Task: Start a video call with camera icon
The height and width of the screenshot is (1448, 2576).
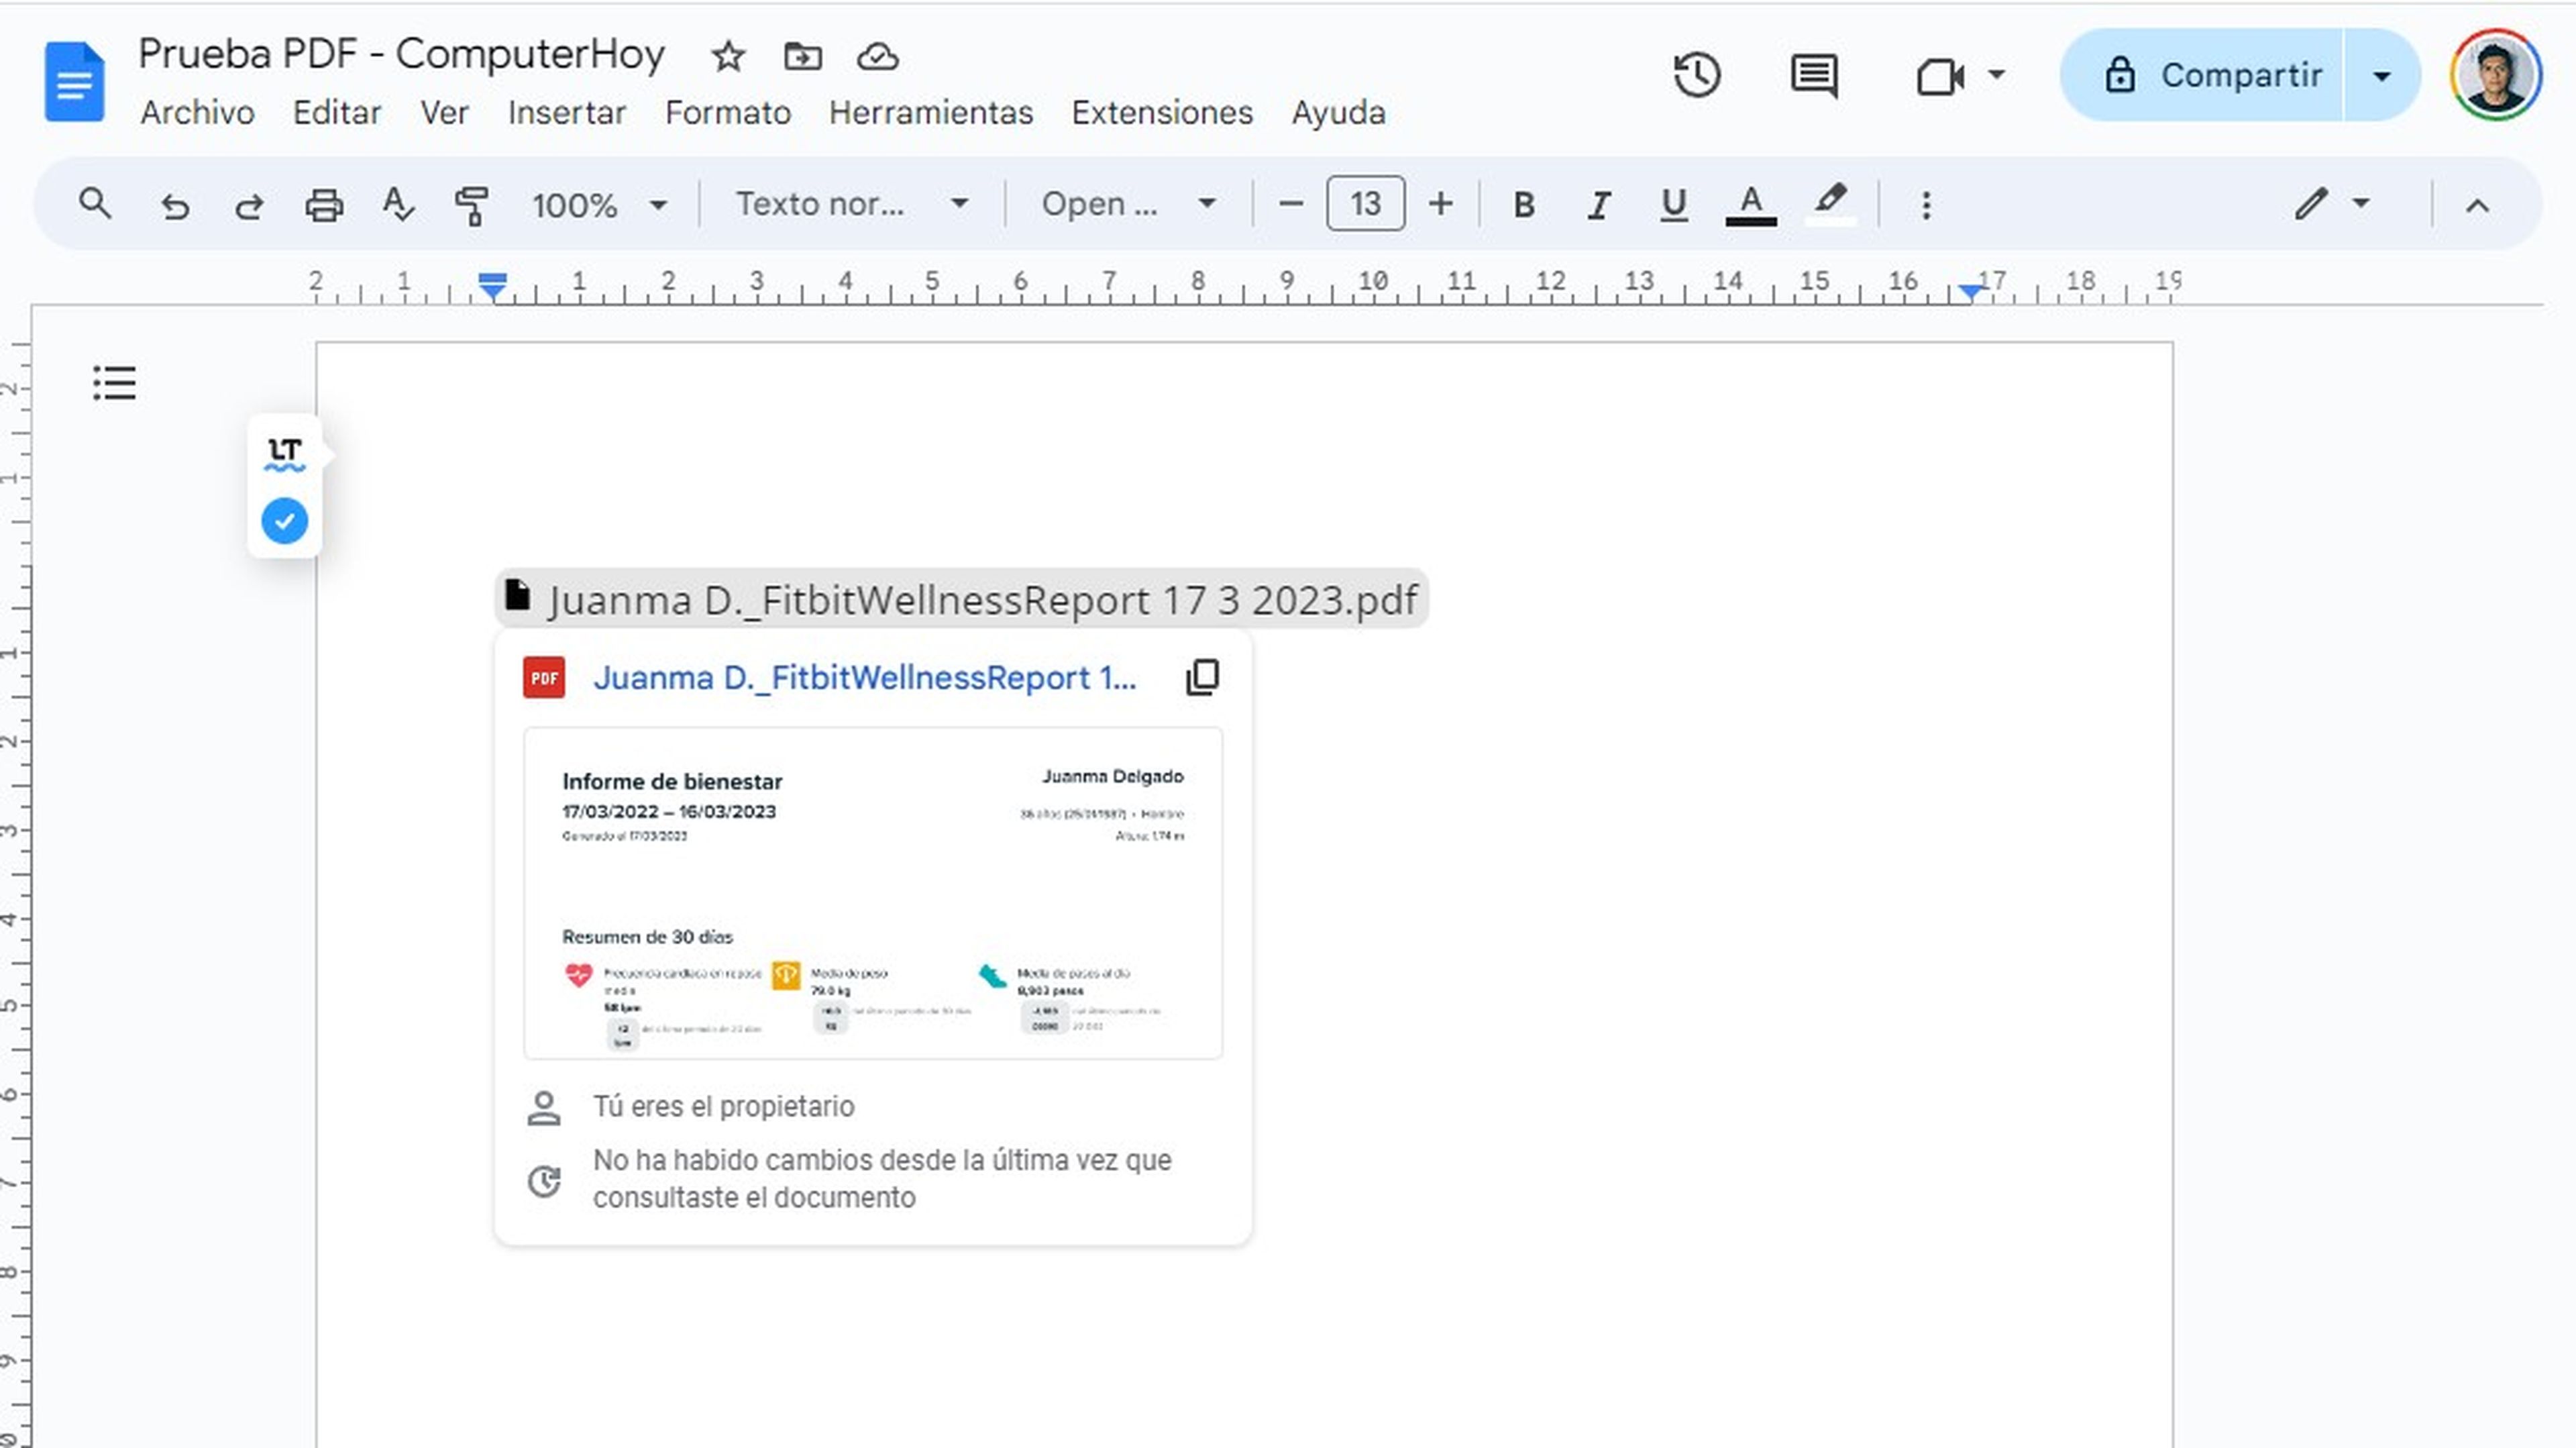Action: (x=1939, y=76)
